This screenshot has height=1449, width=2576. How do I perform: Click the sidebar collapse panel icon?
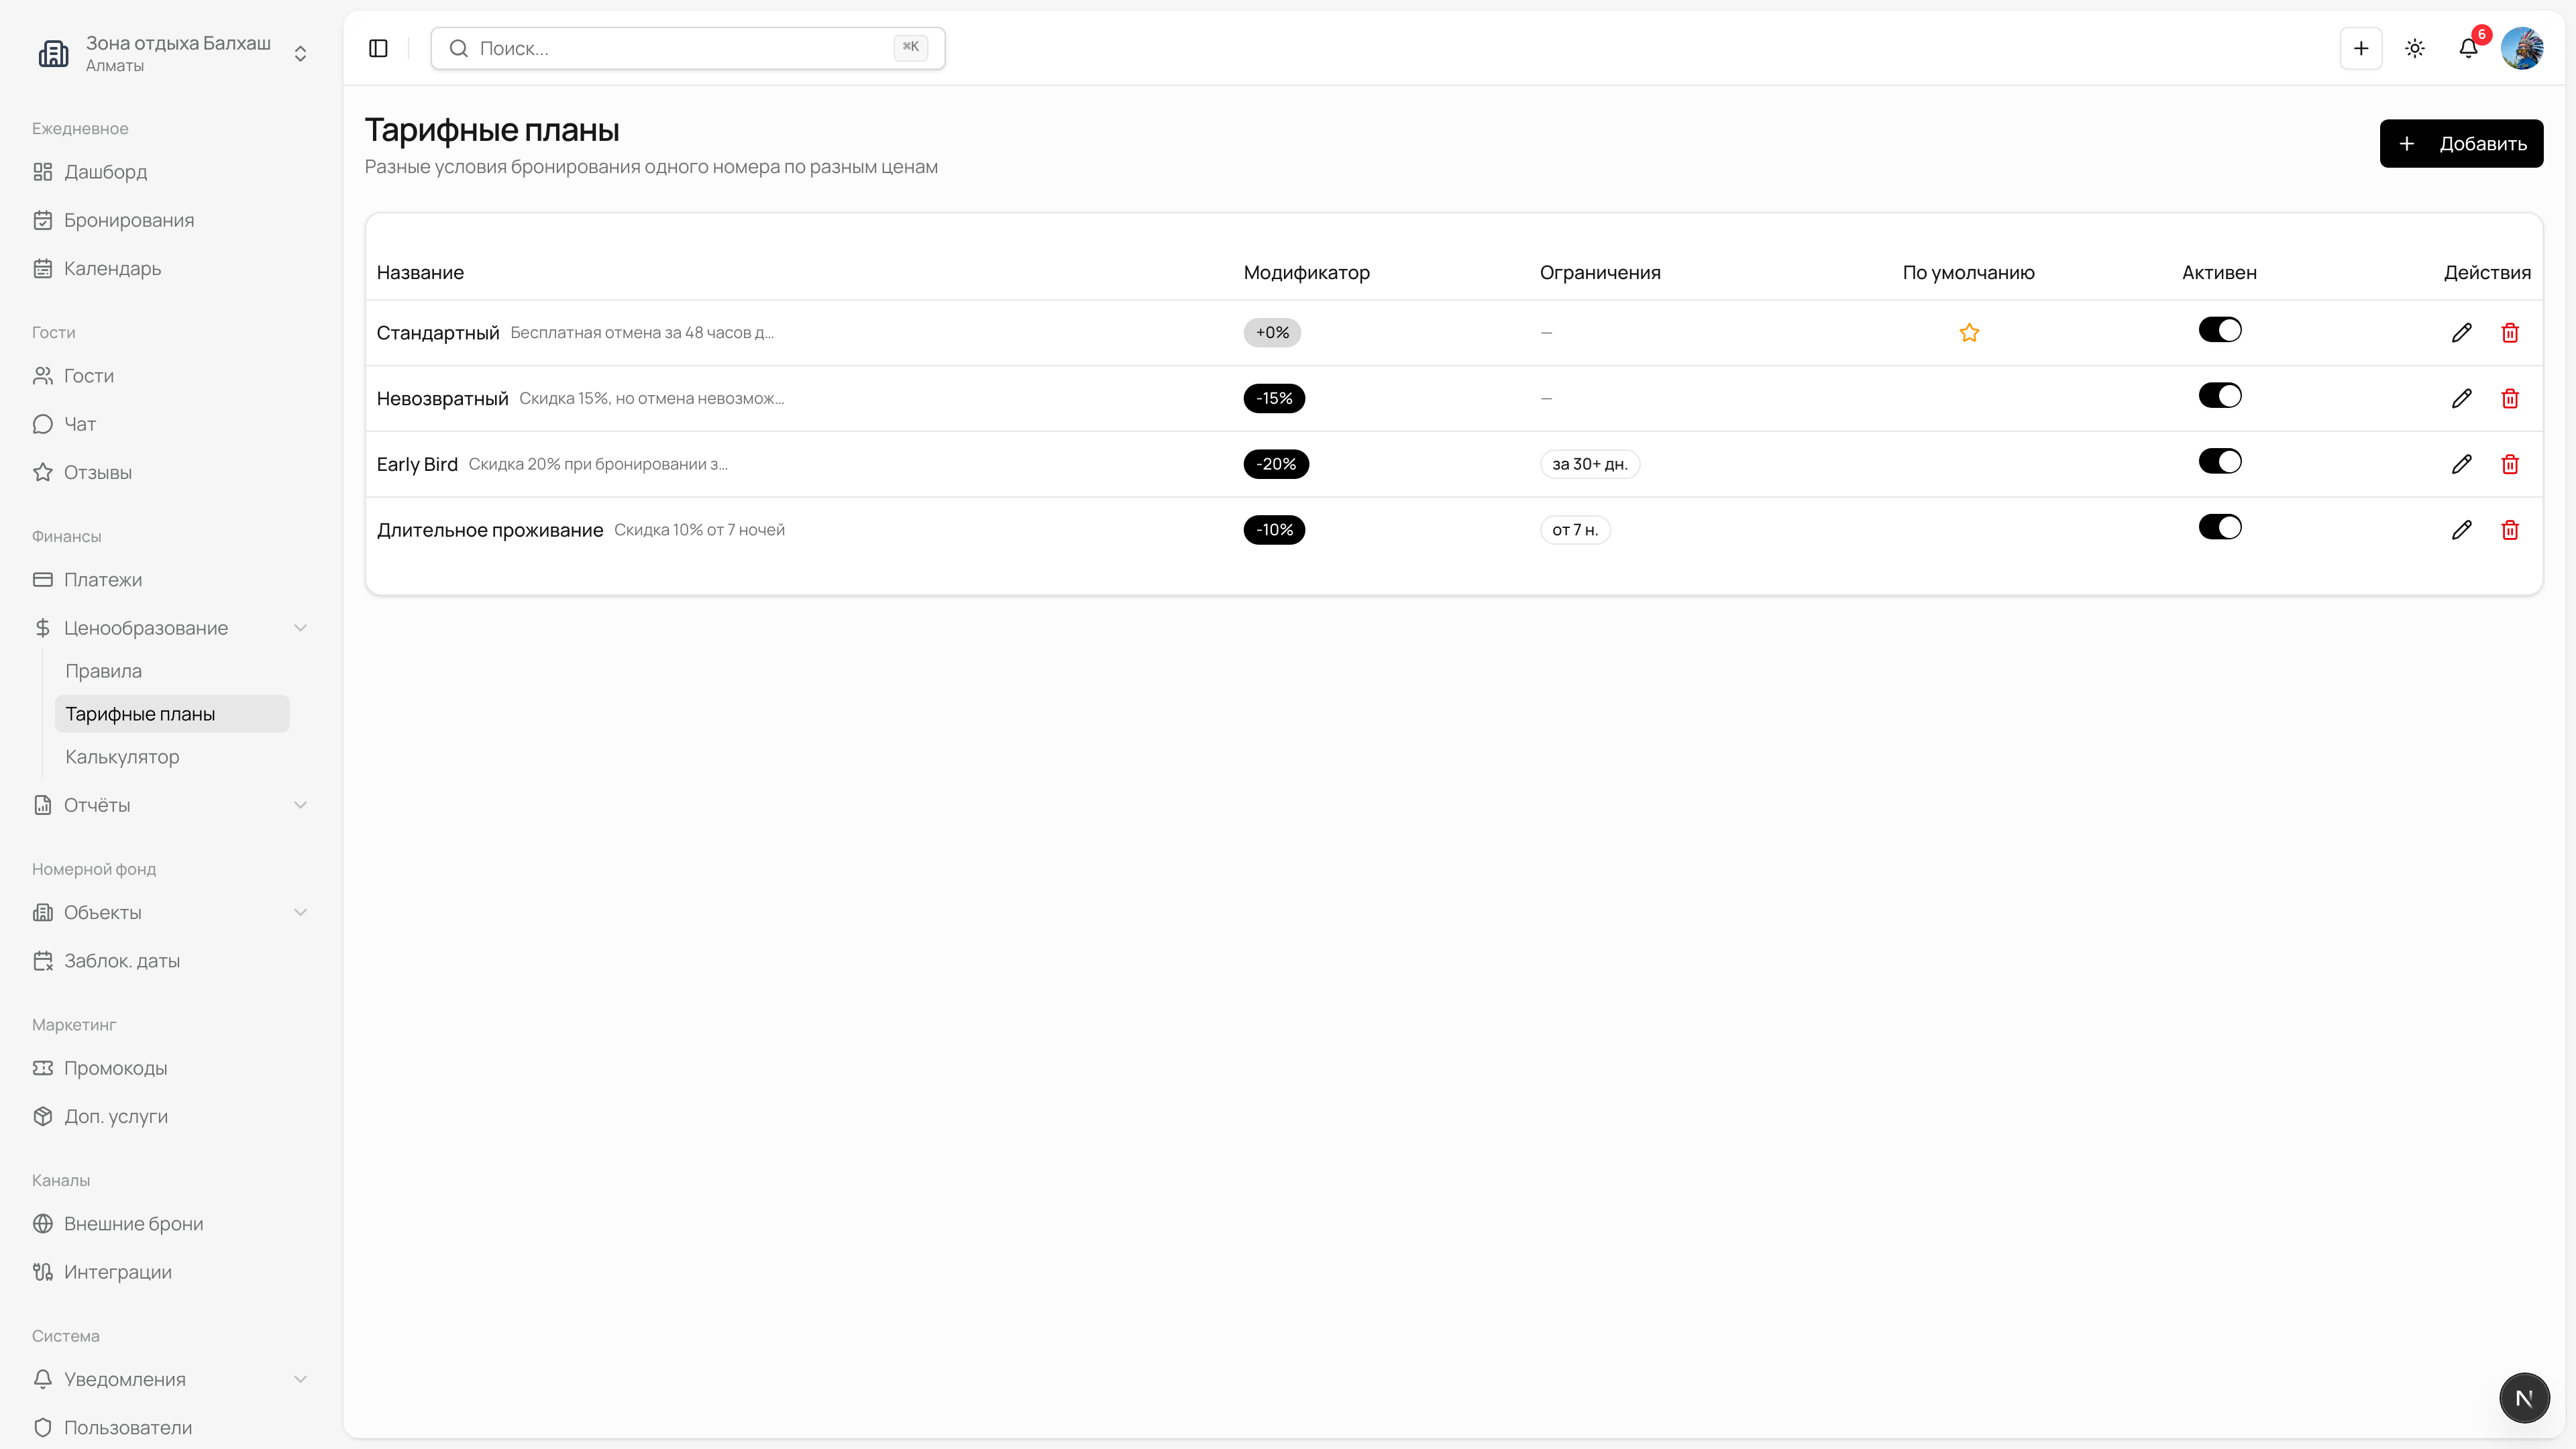pos(378,48)
